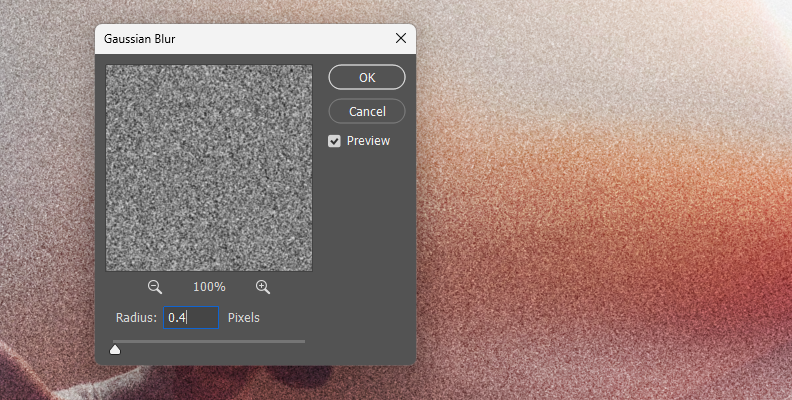Zoom out the blur preview
Image resolution: width=792 pixels, height=400 pixels.
pyautogui.click(x=155, y=287)
